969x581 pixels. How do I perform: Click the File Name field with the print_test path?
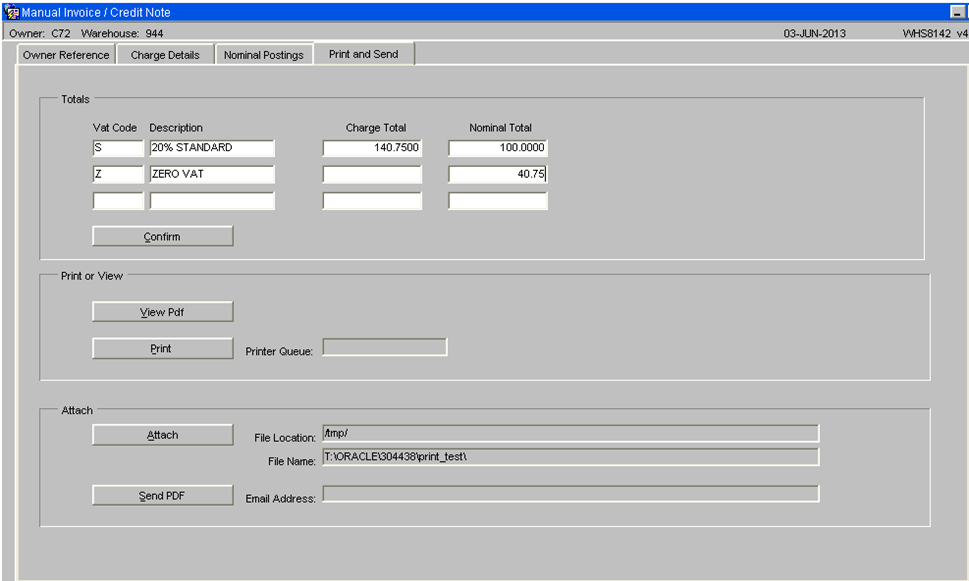click(570, 457)
